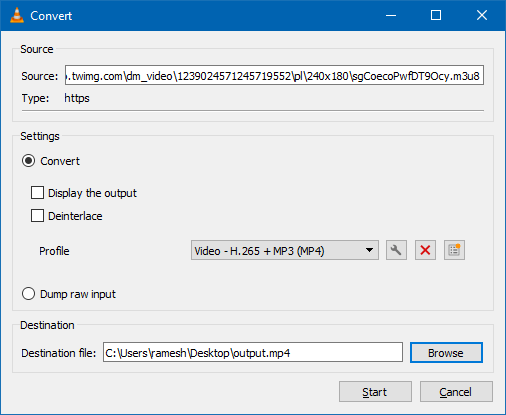Minimize the Convert window
Screen dimensions: 506x415
391,15
